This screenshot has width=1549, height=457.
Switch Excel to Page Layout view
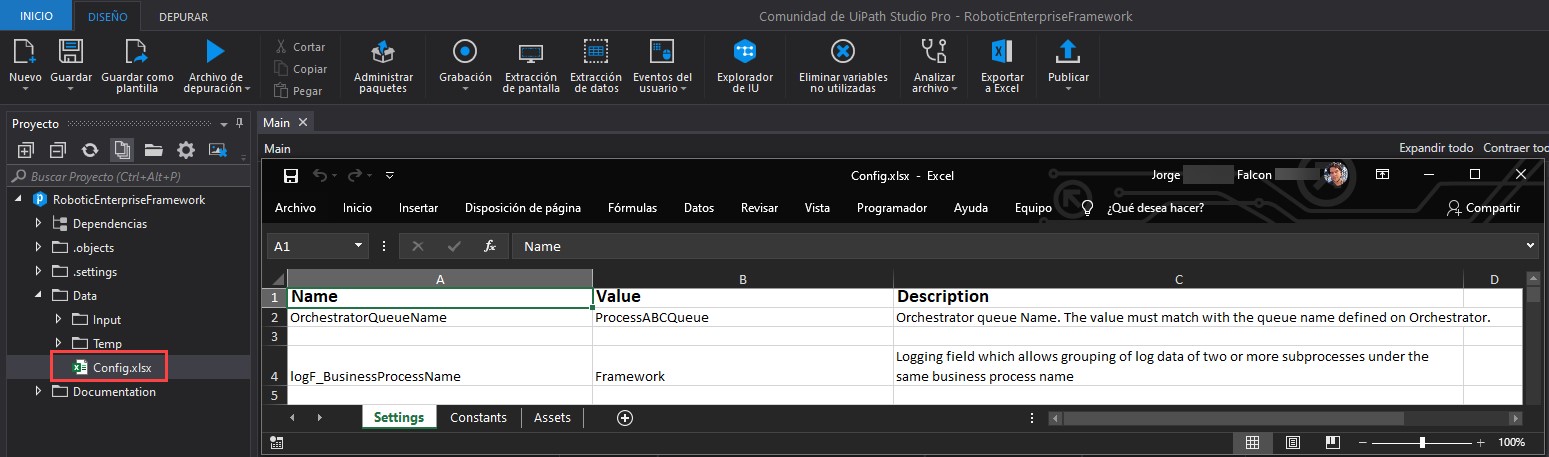(x=1292, y=442)
